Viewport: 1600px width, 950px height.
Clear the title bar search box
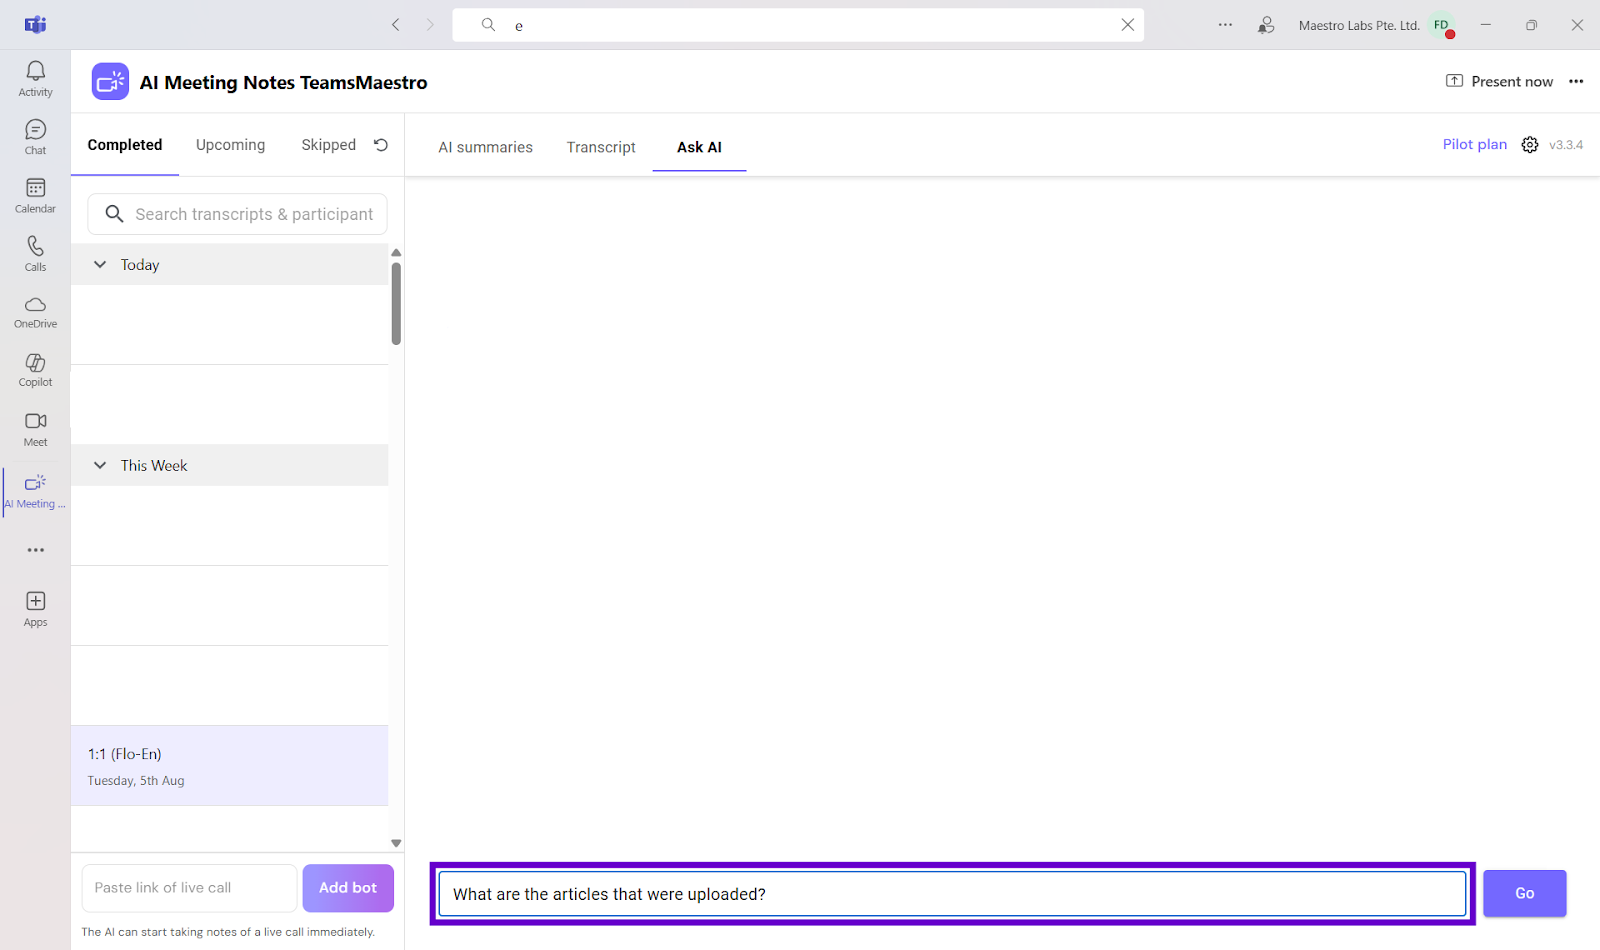[x=1127, y=25]
